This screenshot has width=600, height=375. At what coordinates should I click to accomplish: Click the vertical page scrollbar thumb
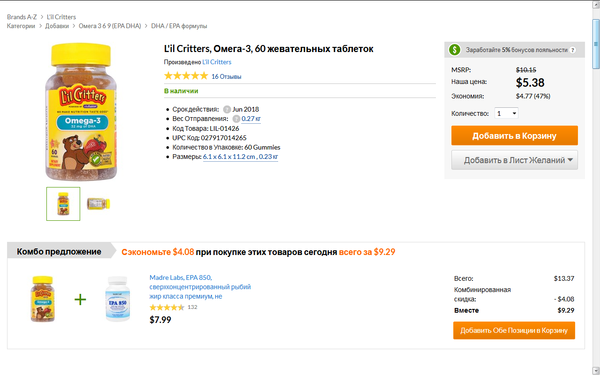596,44
